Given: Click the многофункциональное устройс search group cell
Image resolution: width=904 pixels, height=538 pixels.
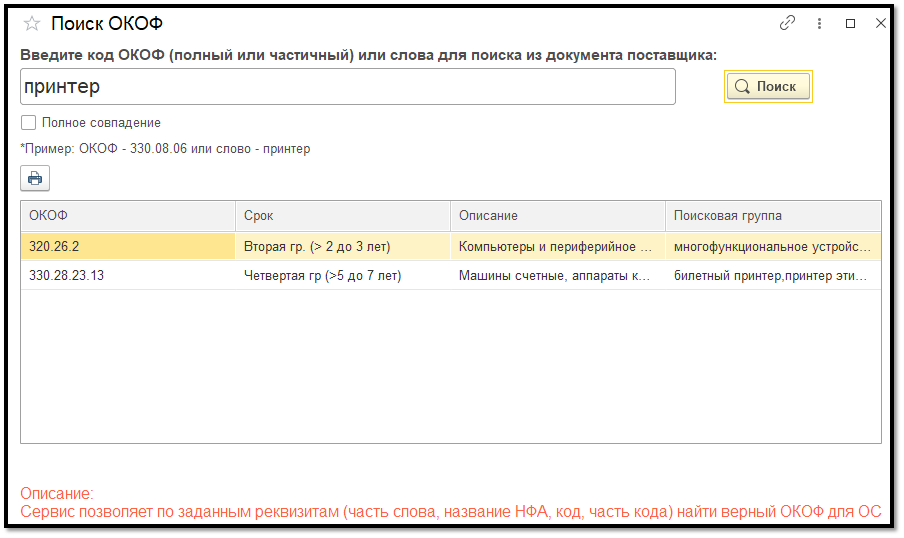Looking at the screenshot, I should click(x=773, y=246).
